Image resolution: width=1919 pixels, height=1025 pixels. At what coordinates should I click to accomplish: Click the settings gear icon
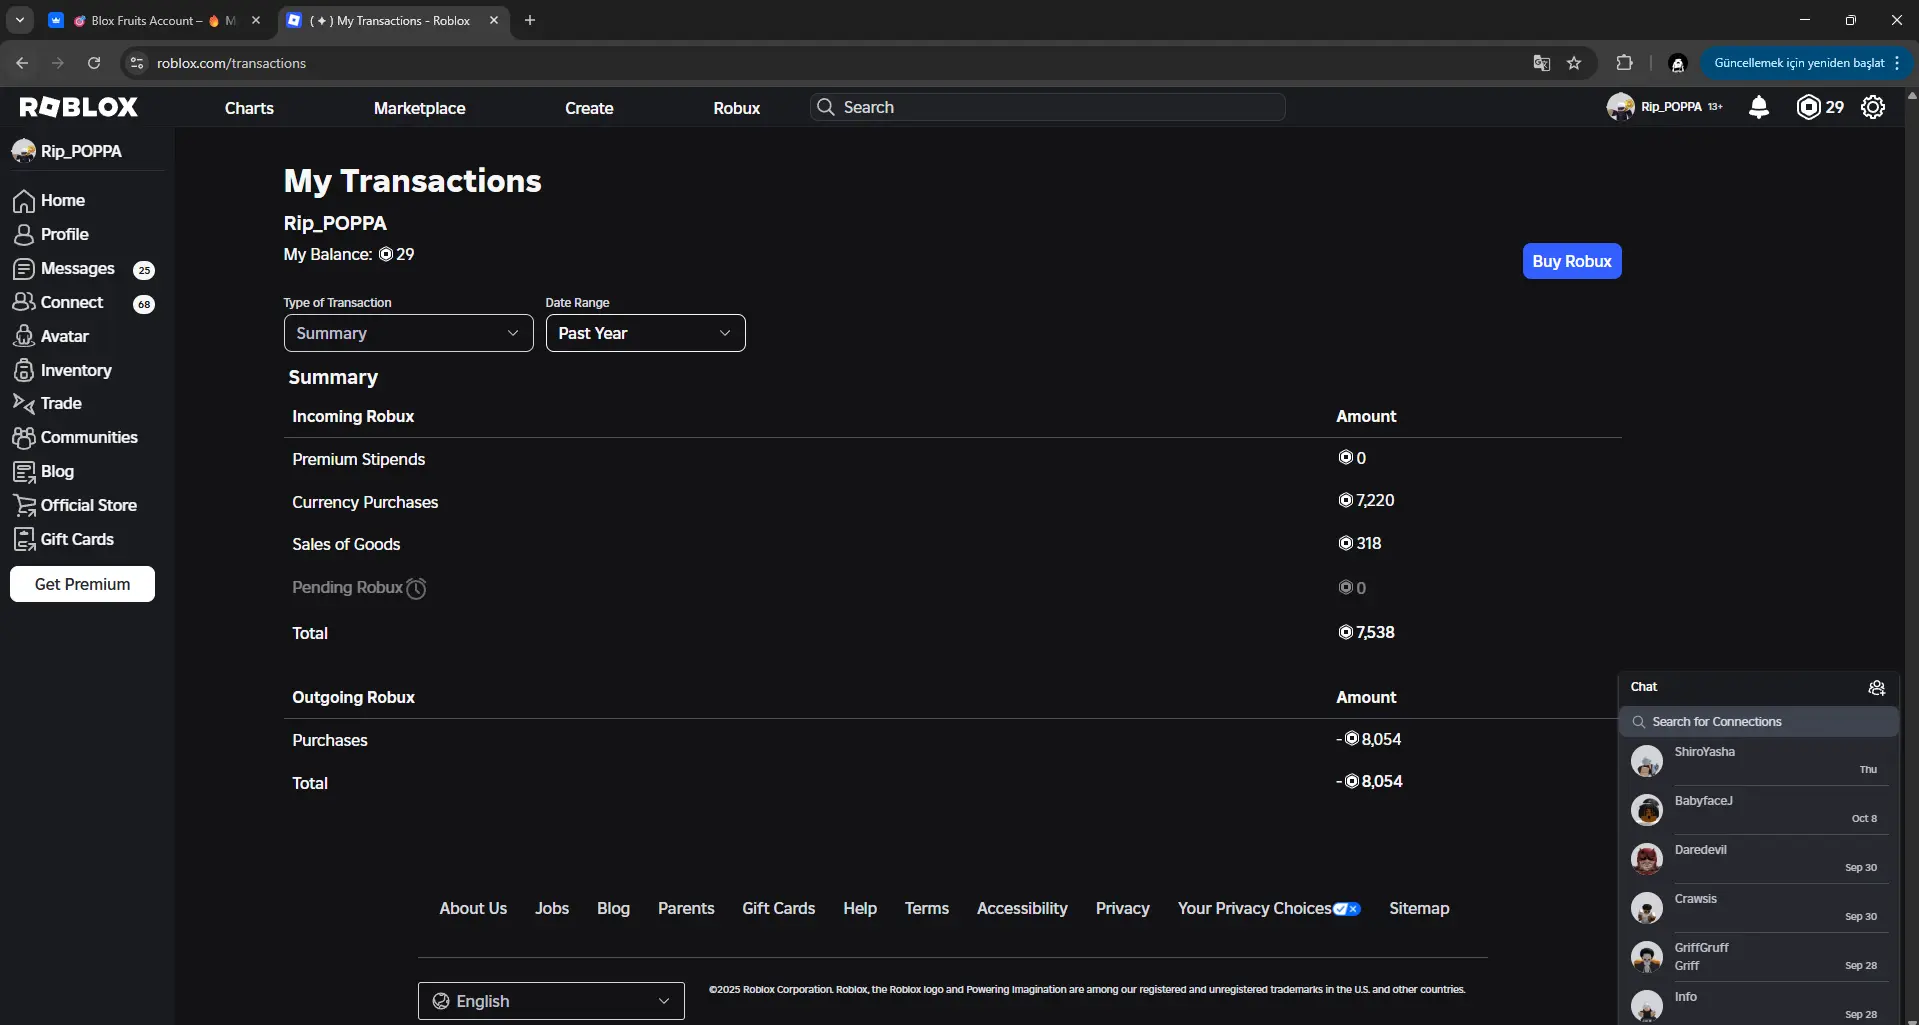1872,107
